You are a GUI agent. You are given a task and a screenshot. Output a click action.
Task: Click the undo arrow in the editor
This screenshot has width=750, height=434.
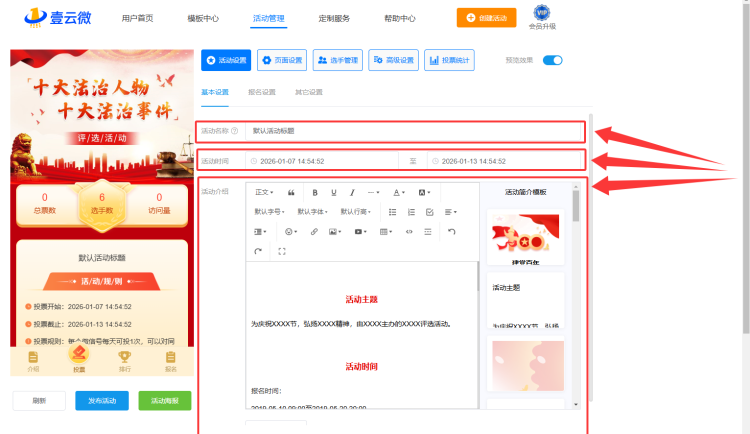pyautogui.click(x=451, y=231)
